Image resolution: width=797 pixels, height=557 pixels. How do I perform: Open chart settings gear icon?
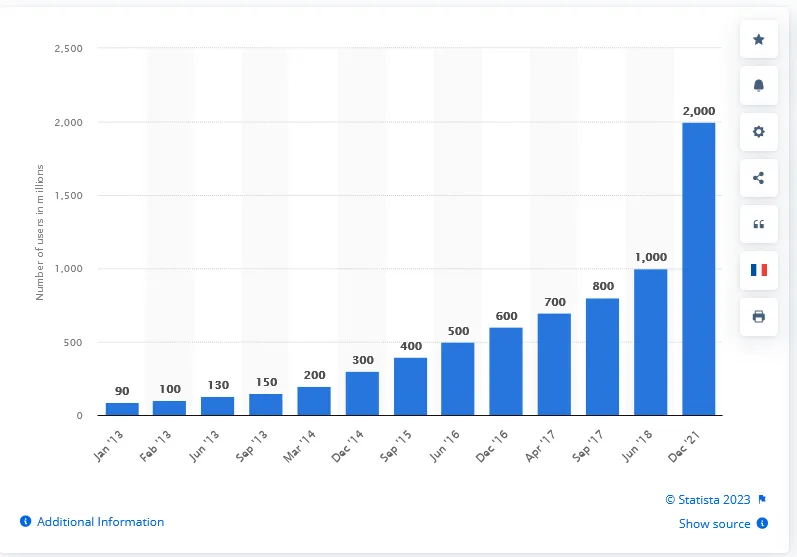[758, 132]
